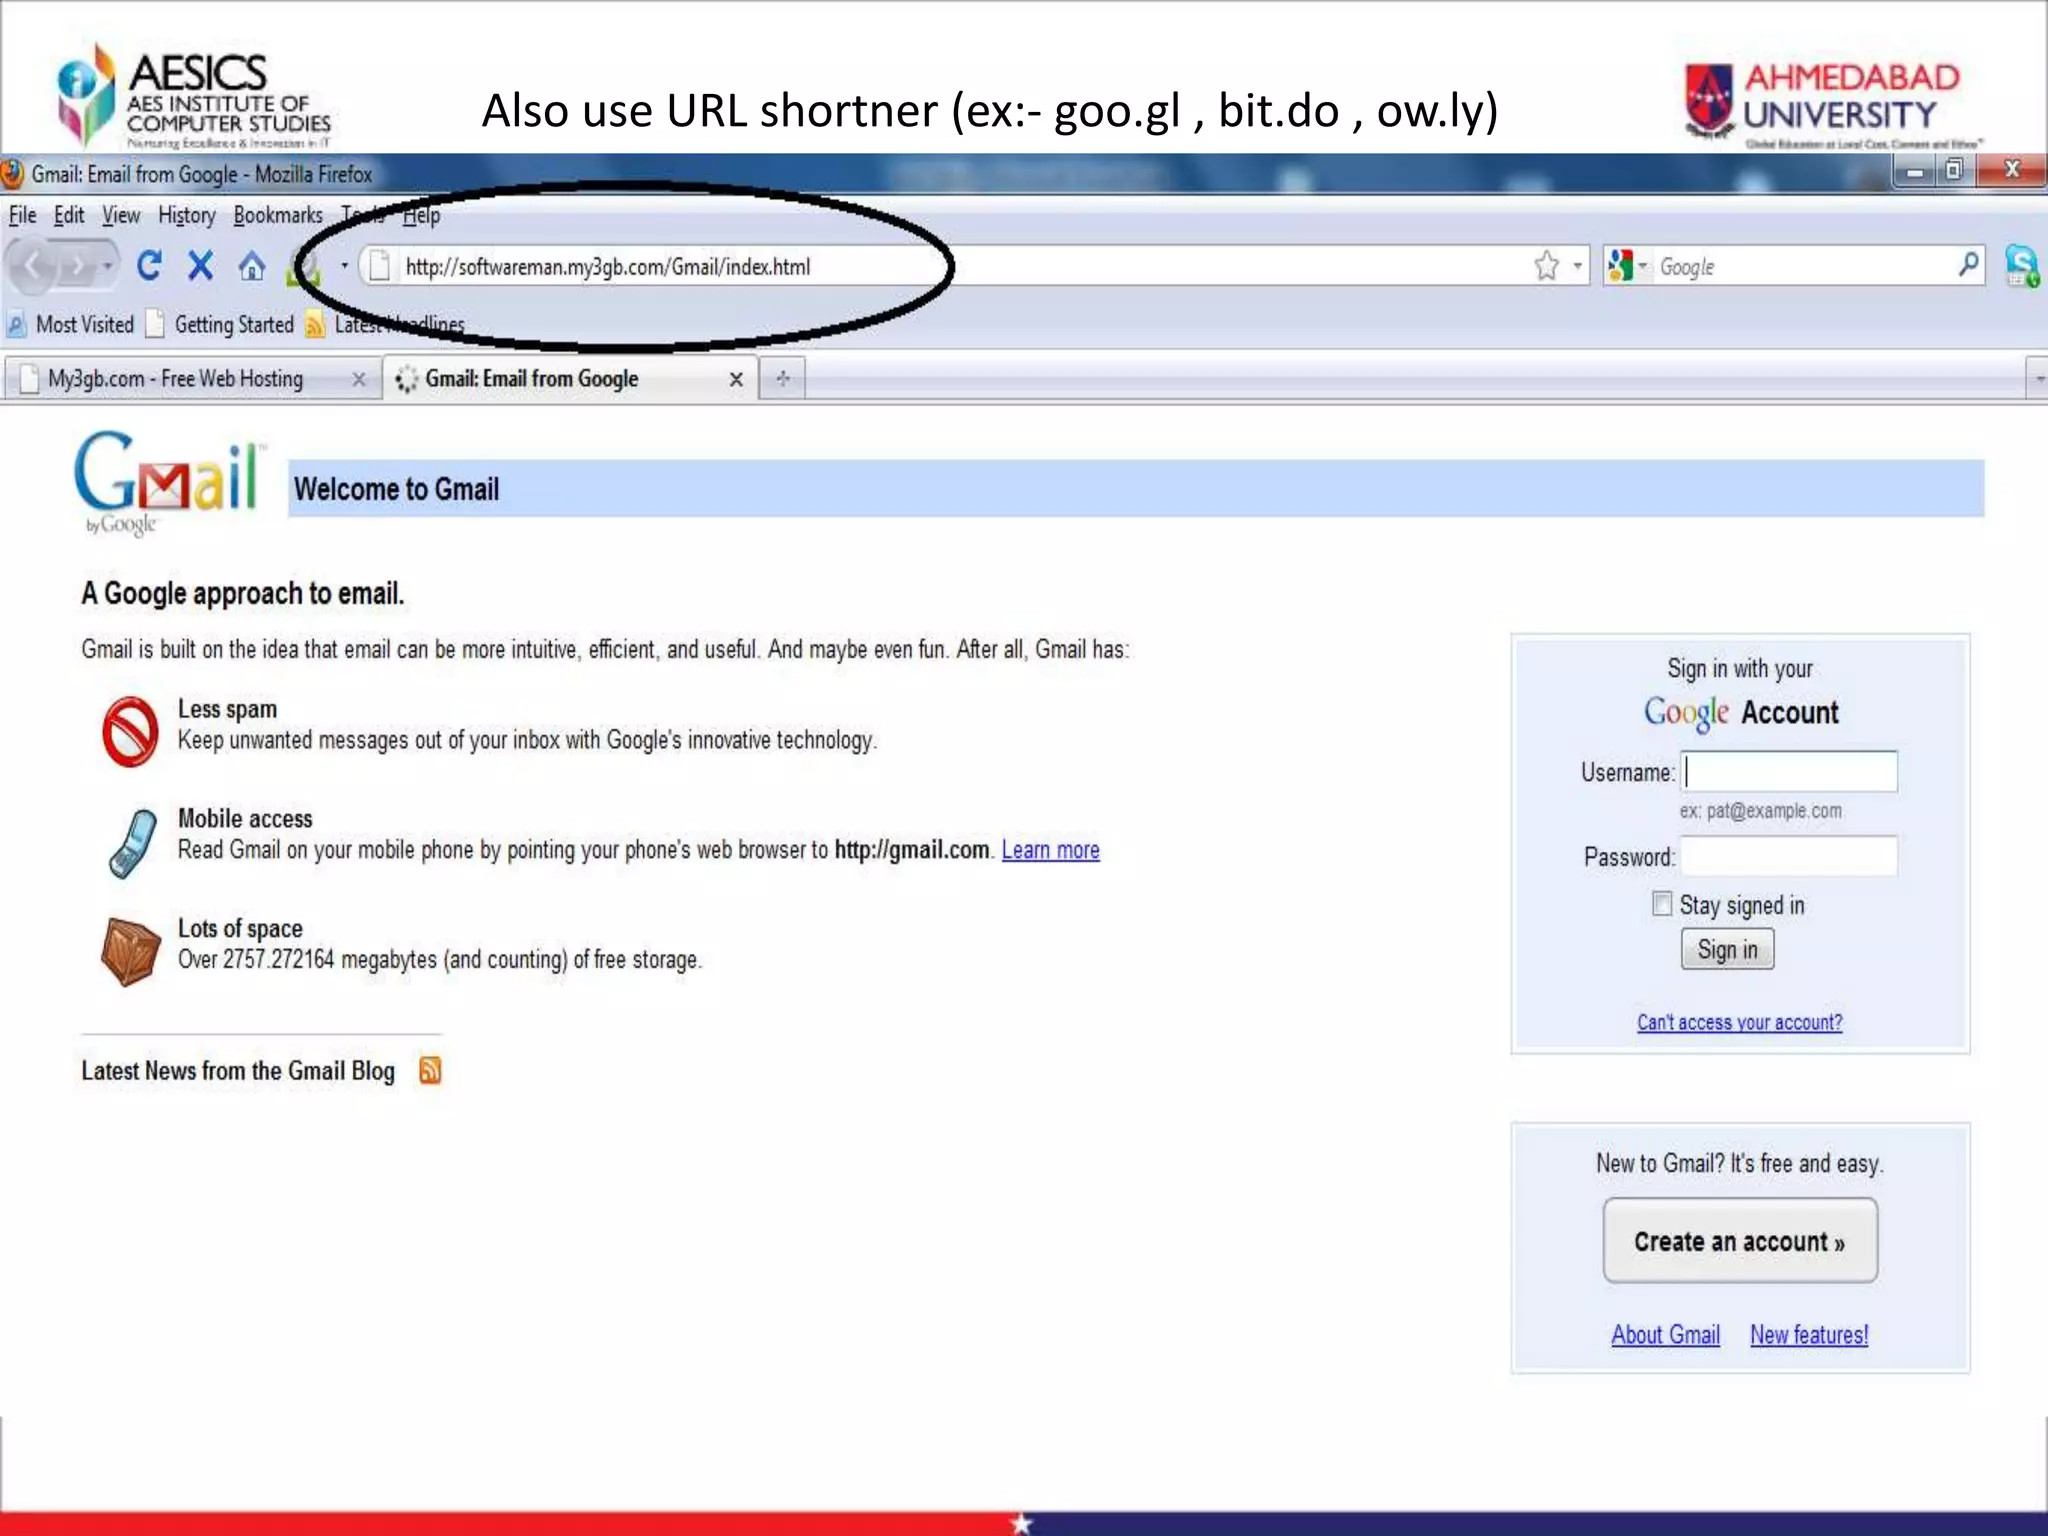Open the Bookmarks menu
Screen dimensions: 2048x1536
coord(278,215)
